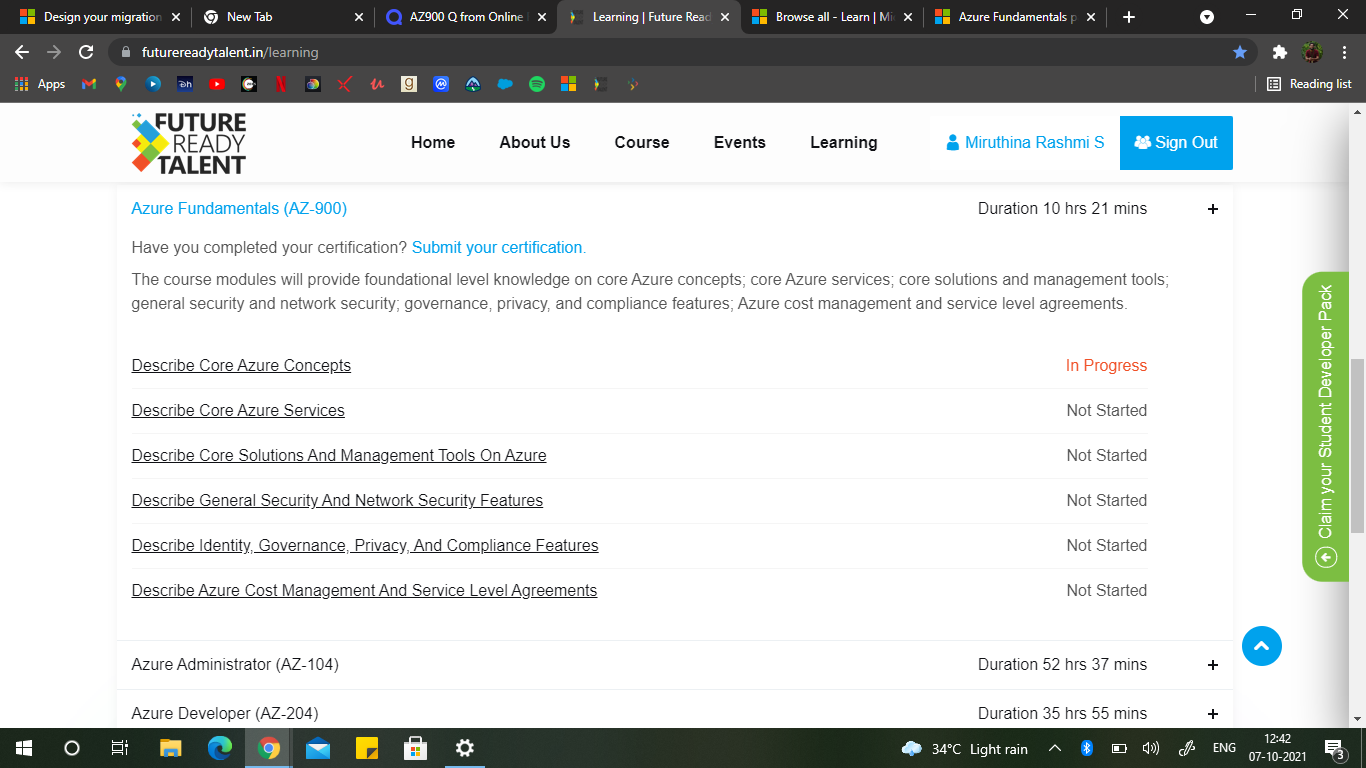
Task: Open the volume control in system tray
Action: [1151, 748]
